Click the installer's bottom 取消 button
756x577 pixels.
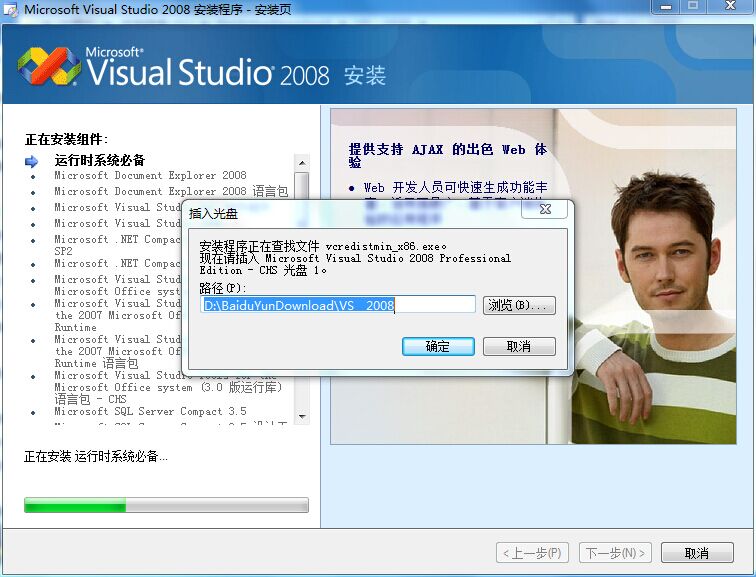tap(697, 552)
